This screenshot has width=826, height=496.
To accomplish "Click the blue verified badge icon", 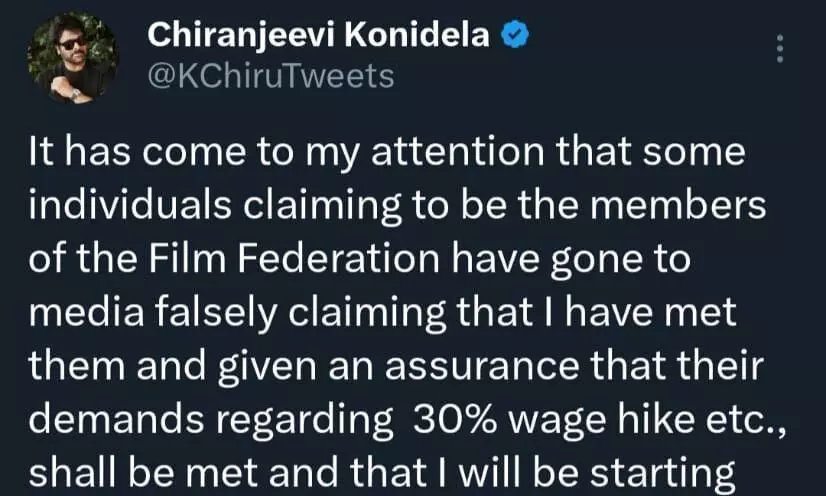I will pos(514,35).
